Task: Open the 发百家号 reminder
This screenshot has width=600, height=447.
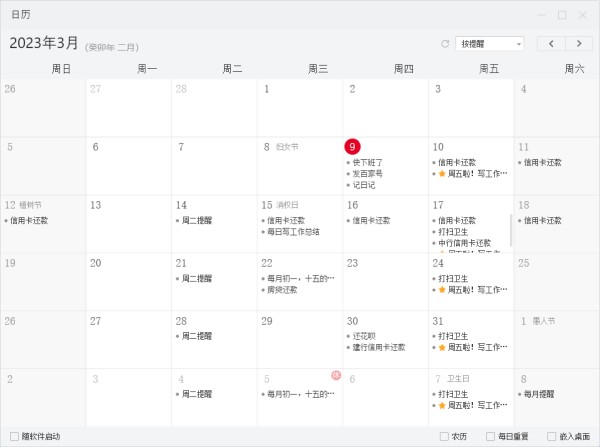Action: (367, 174)
